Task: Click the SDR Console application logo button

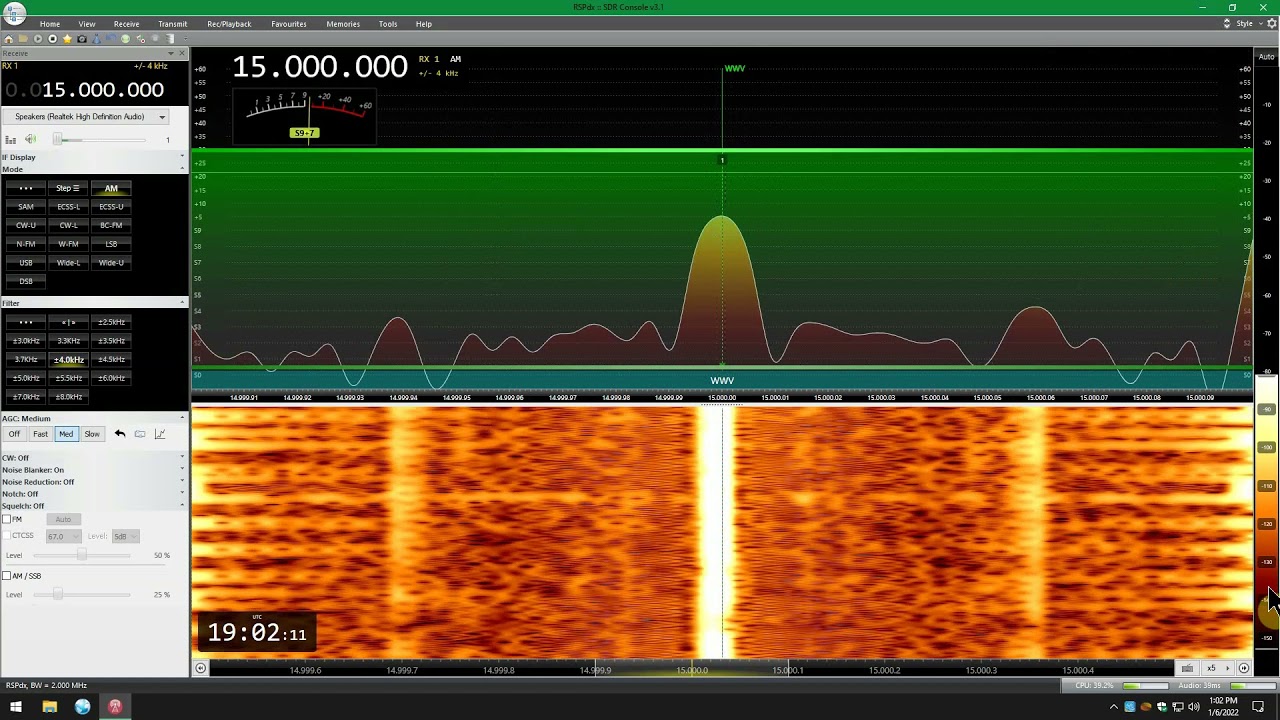Action: tap(13, 13)
